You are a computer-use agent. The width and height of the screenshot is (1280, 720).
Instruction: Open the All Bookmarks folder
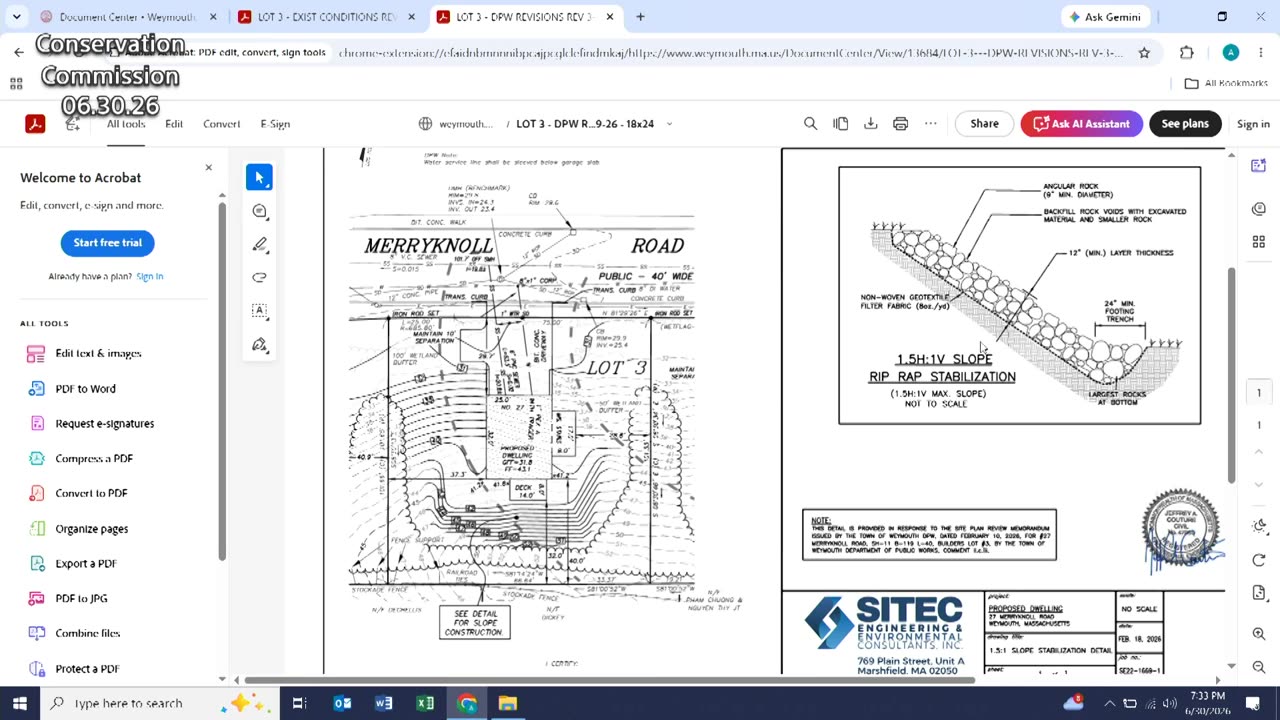click(x=1226, y=83)
